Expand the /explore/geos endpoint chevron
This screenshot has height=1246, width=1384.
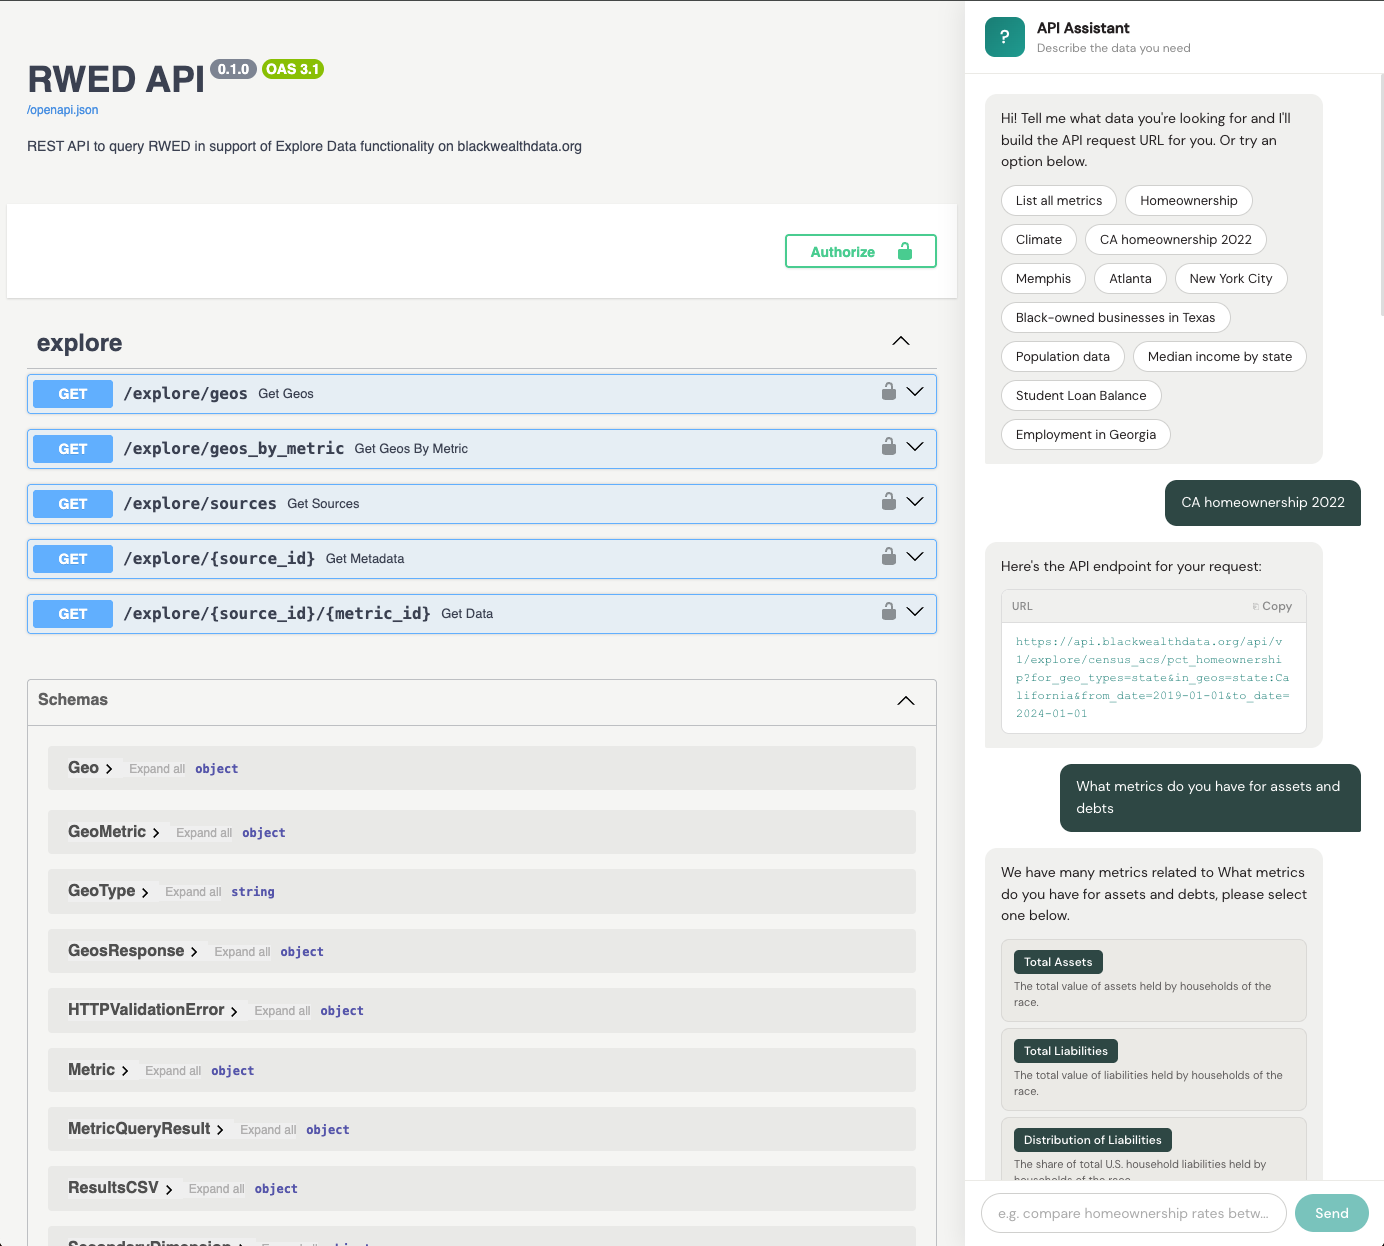[915, 392]
